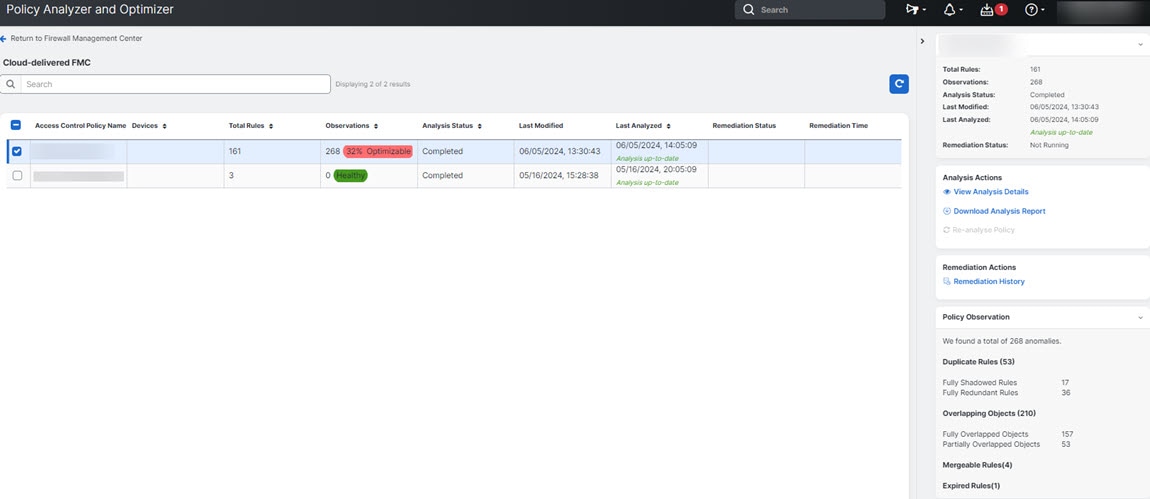Image resolution: width=1150 pixels, height=499 pixels.
Task: Open the help question mark menu
Action: click(1034, 10)
